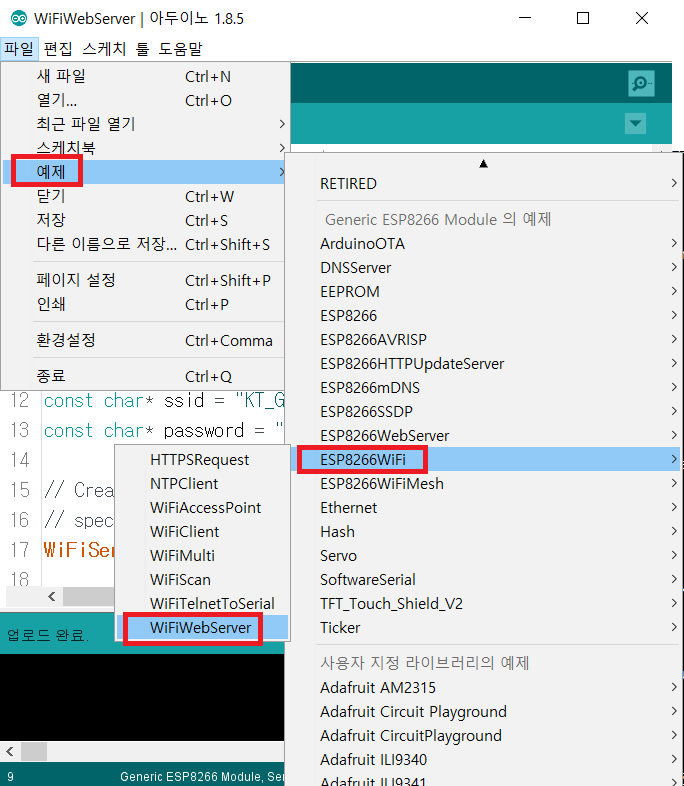Screen dimensions: 684x786
Task: Choose 종료 to quit
Action: click(145, 376)
